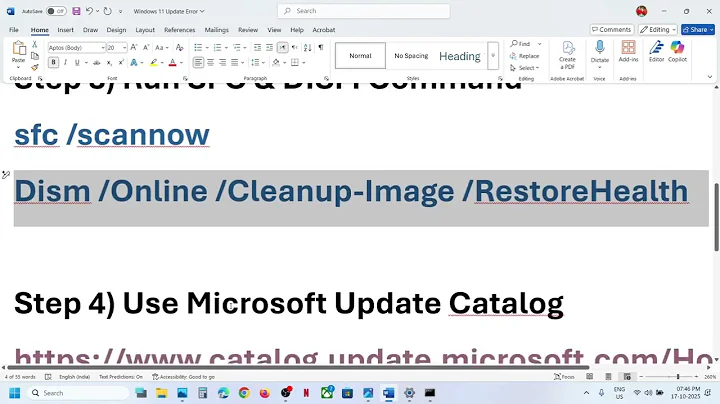Click the Share button
Viewport: 720px width, 404px height.
[698, 29]
